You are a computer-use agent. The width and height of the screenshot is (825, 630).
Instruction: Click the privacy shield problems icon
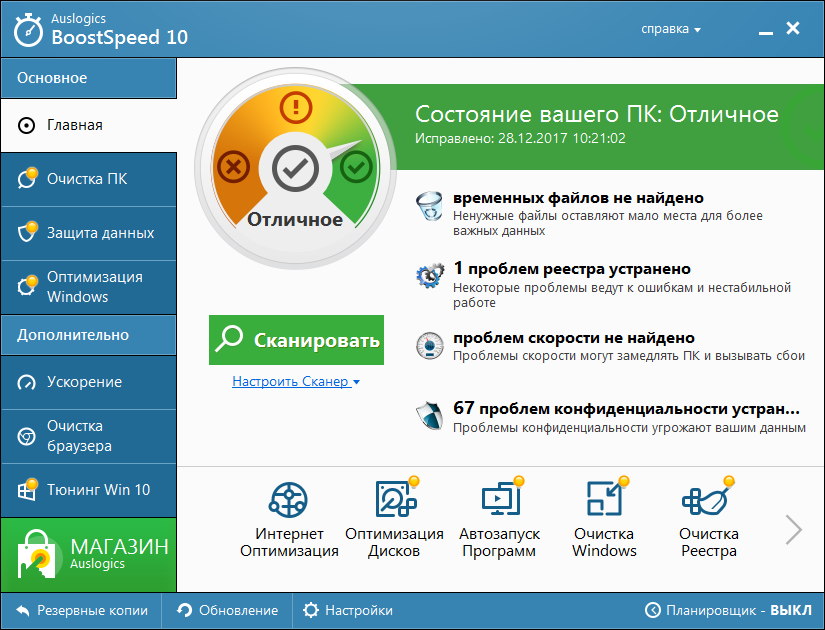430,416
